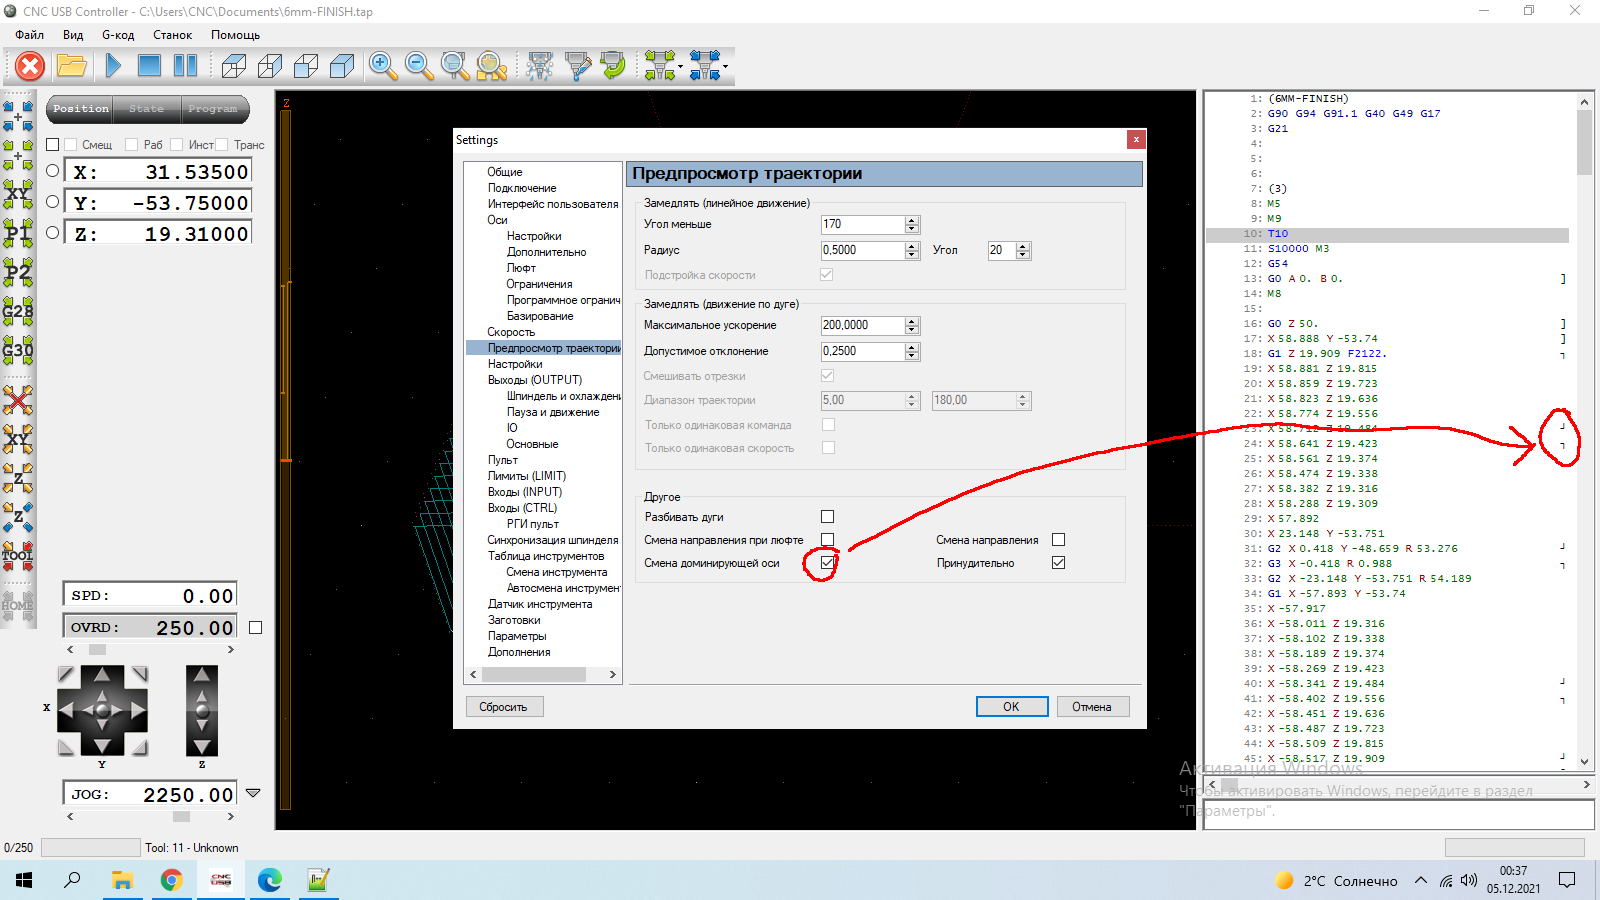The width and height of the screenshot is (1600, 900).
Task: Switch to the State tab
Action: coord(147,109)
